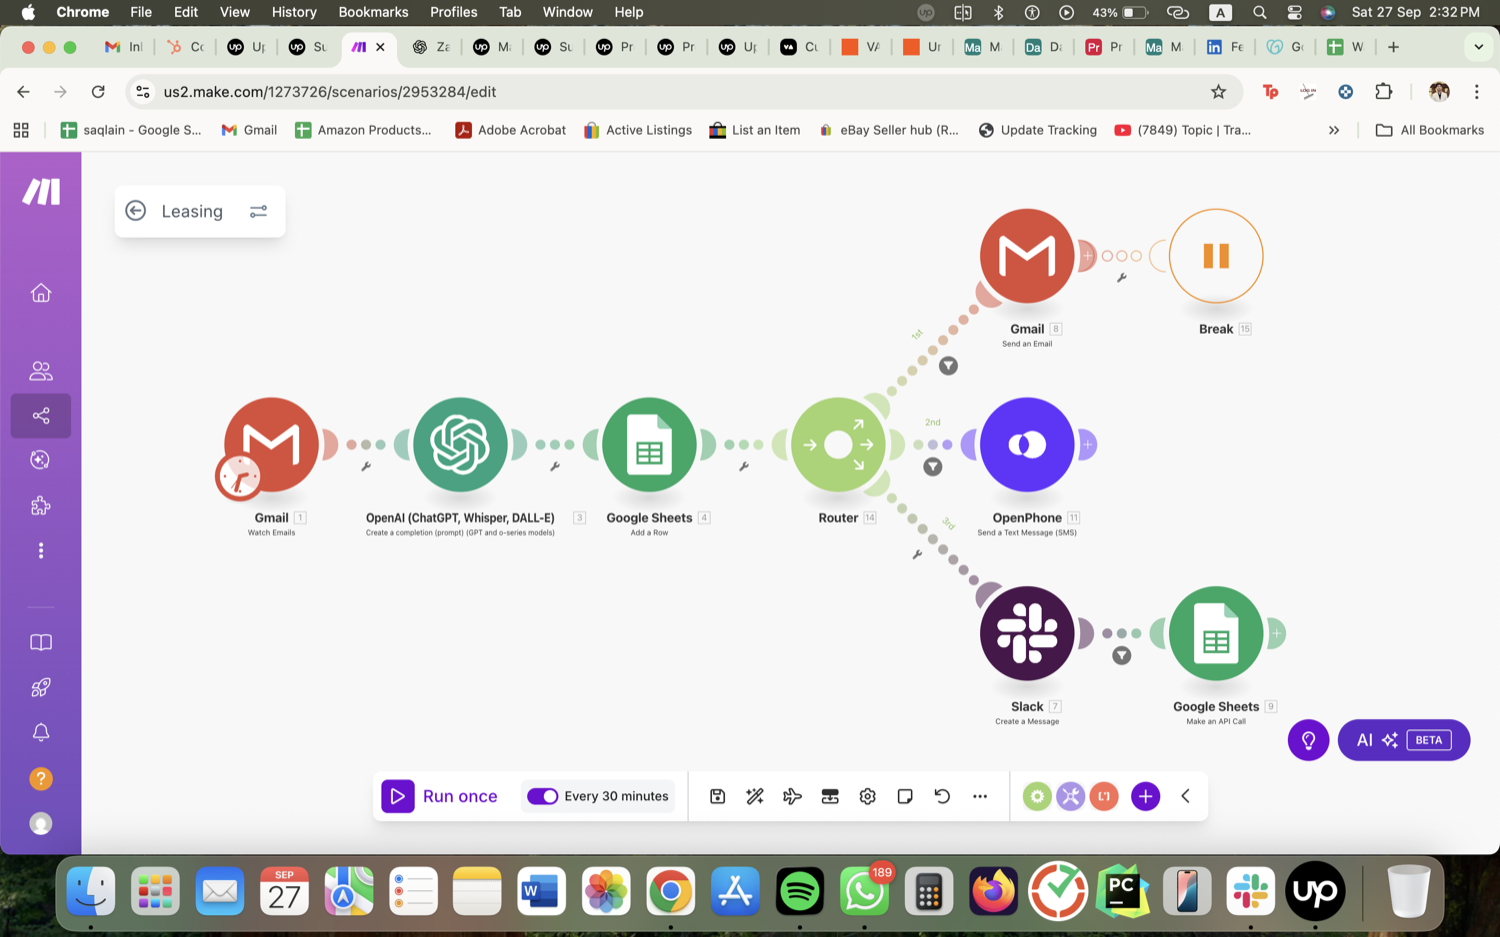The width and height of the screenshot is (1500, 937).
Task: Open Scenarios share icon in the sidebar
Action: (41, 415)
